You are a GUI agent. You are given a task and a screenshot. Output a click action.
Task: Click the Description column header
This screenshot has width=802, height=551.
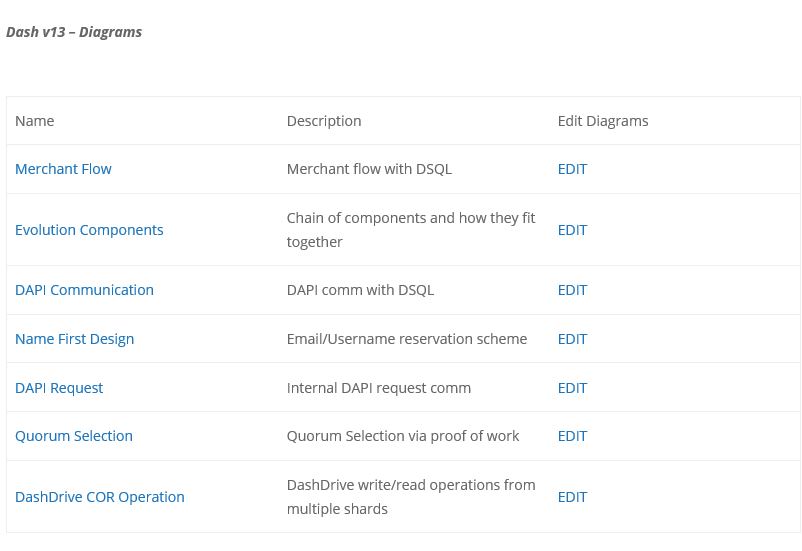pos(324,121)
